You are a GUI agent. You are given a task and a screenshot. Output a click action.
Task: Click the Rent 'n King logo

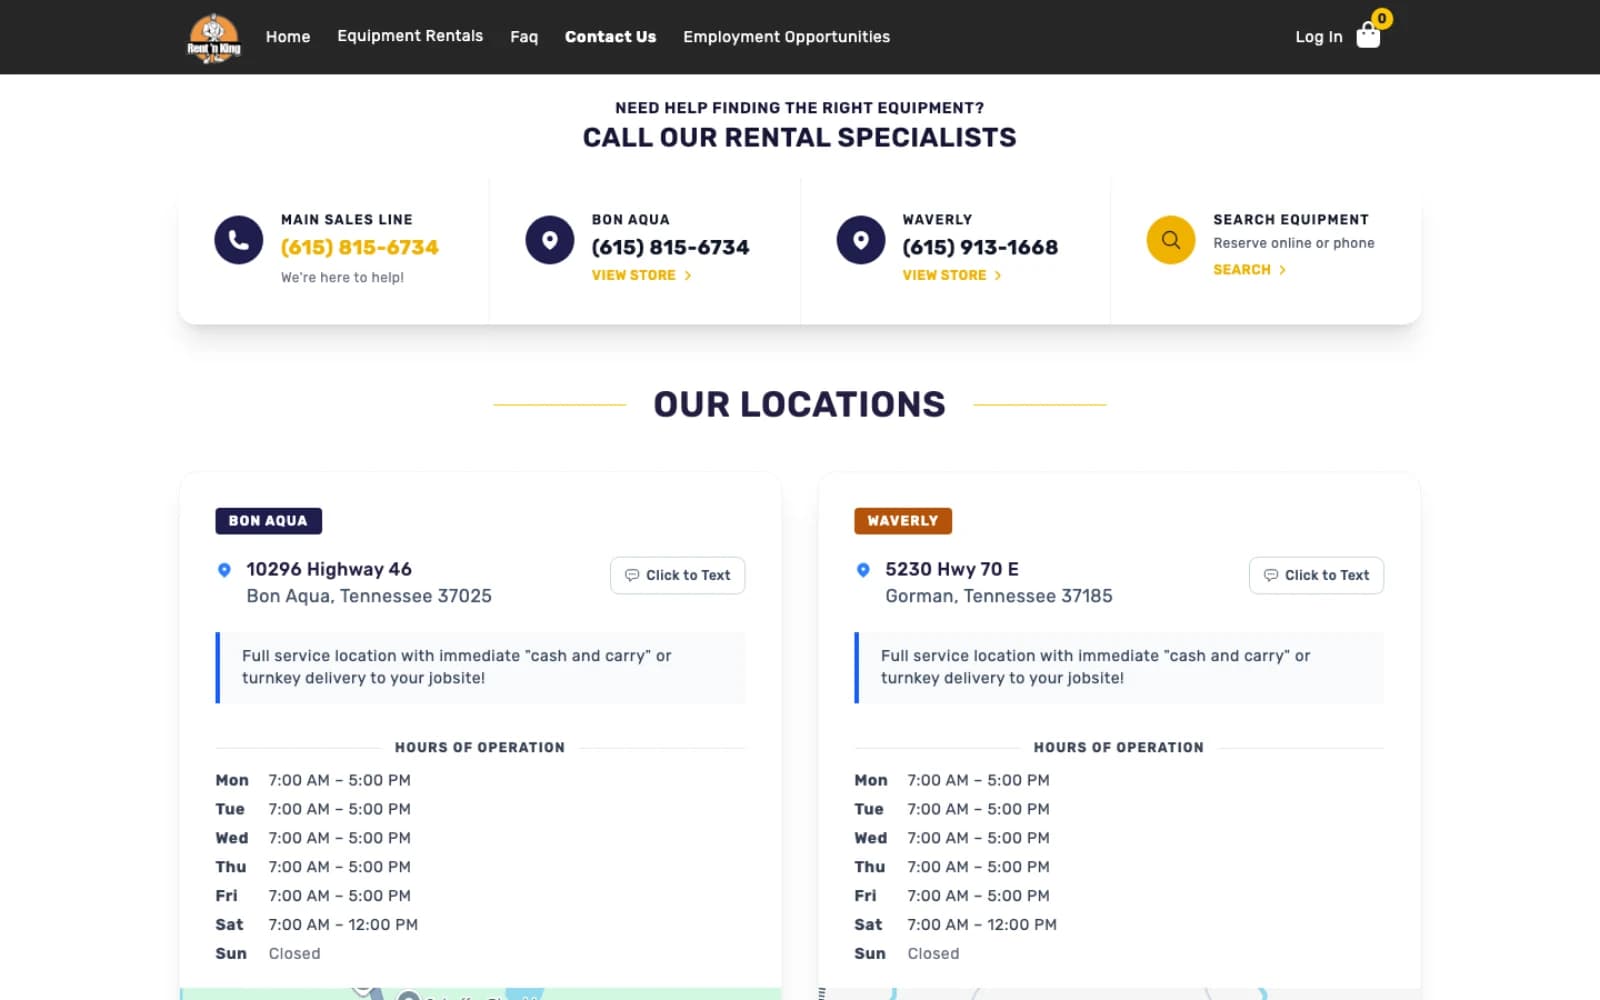tap(214, 38)
